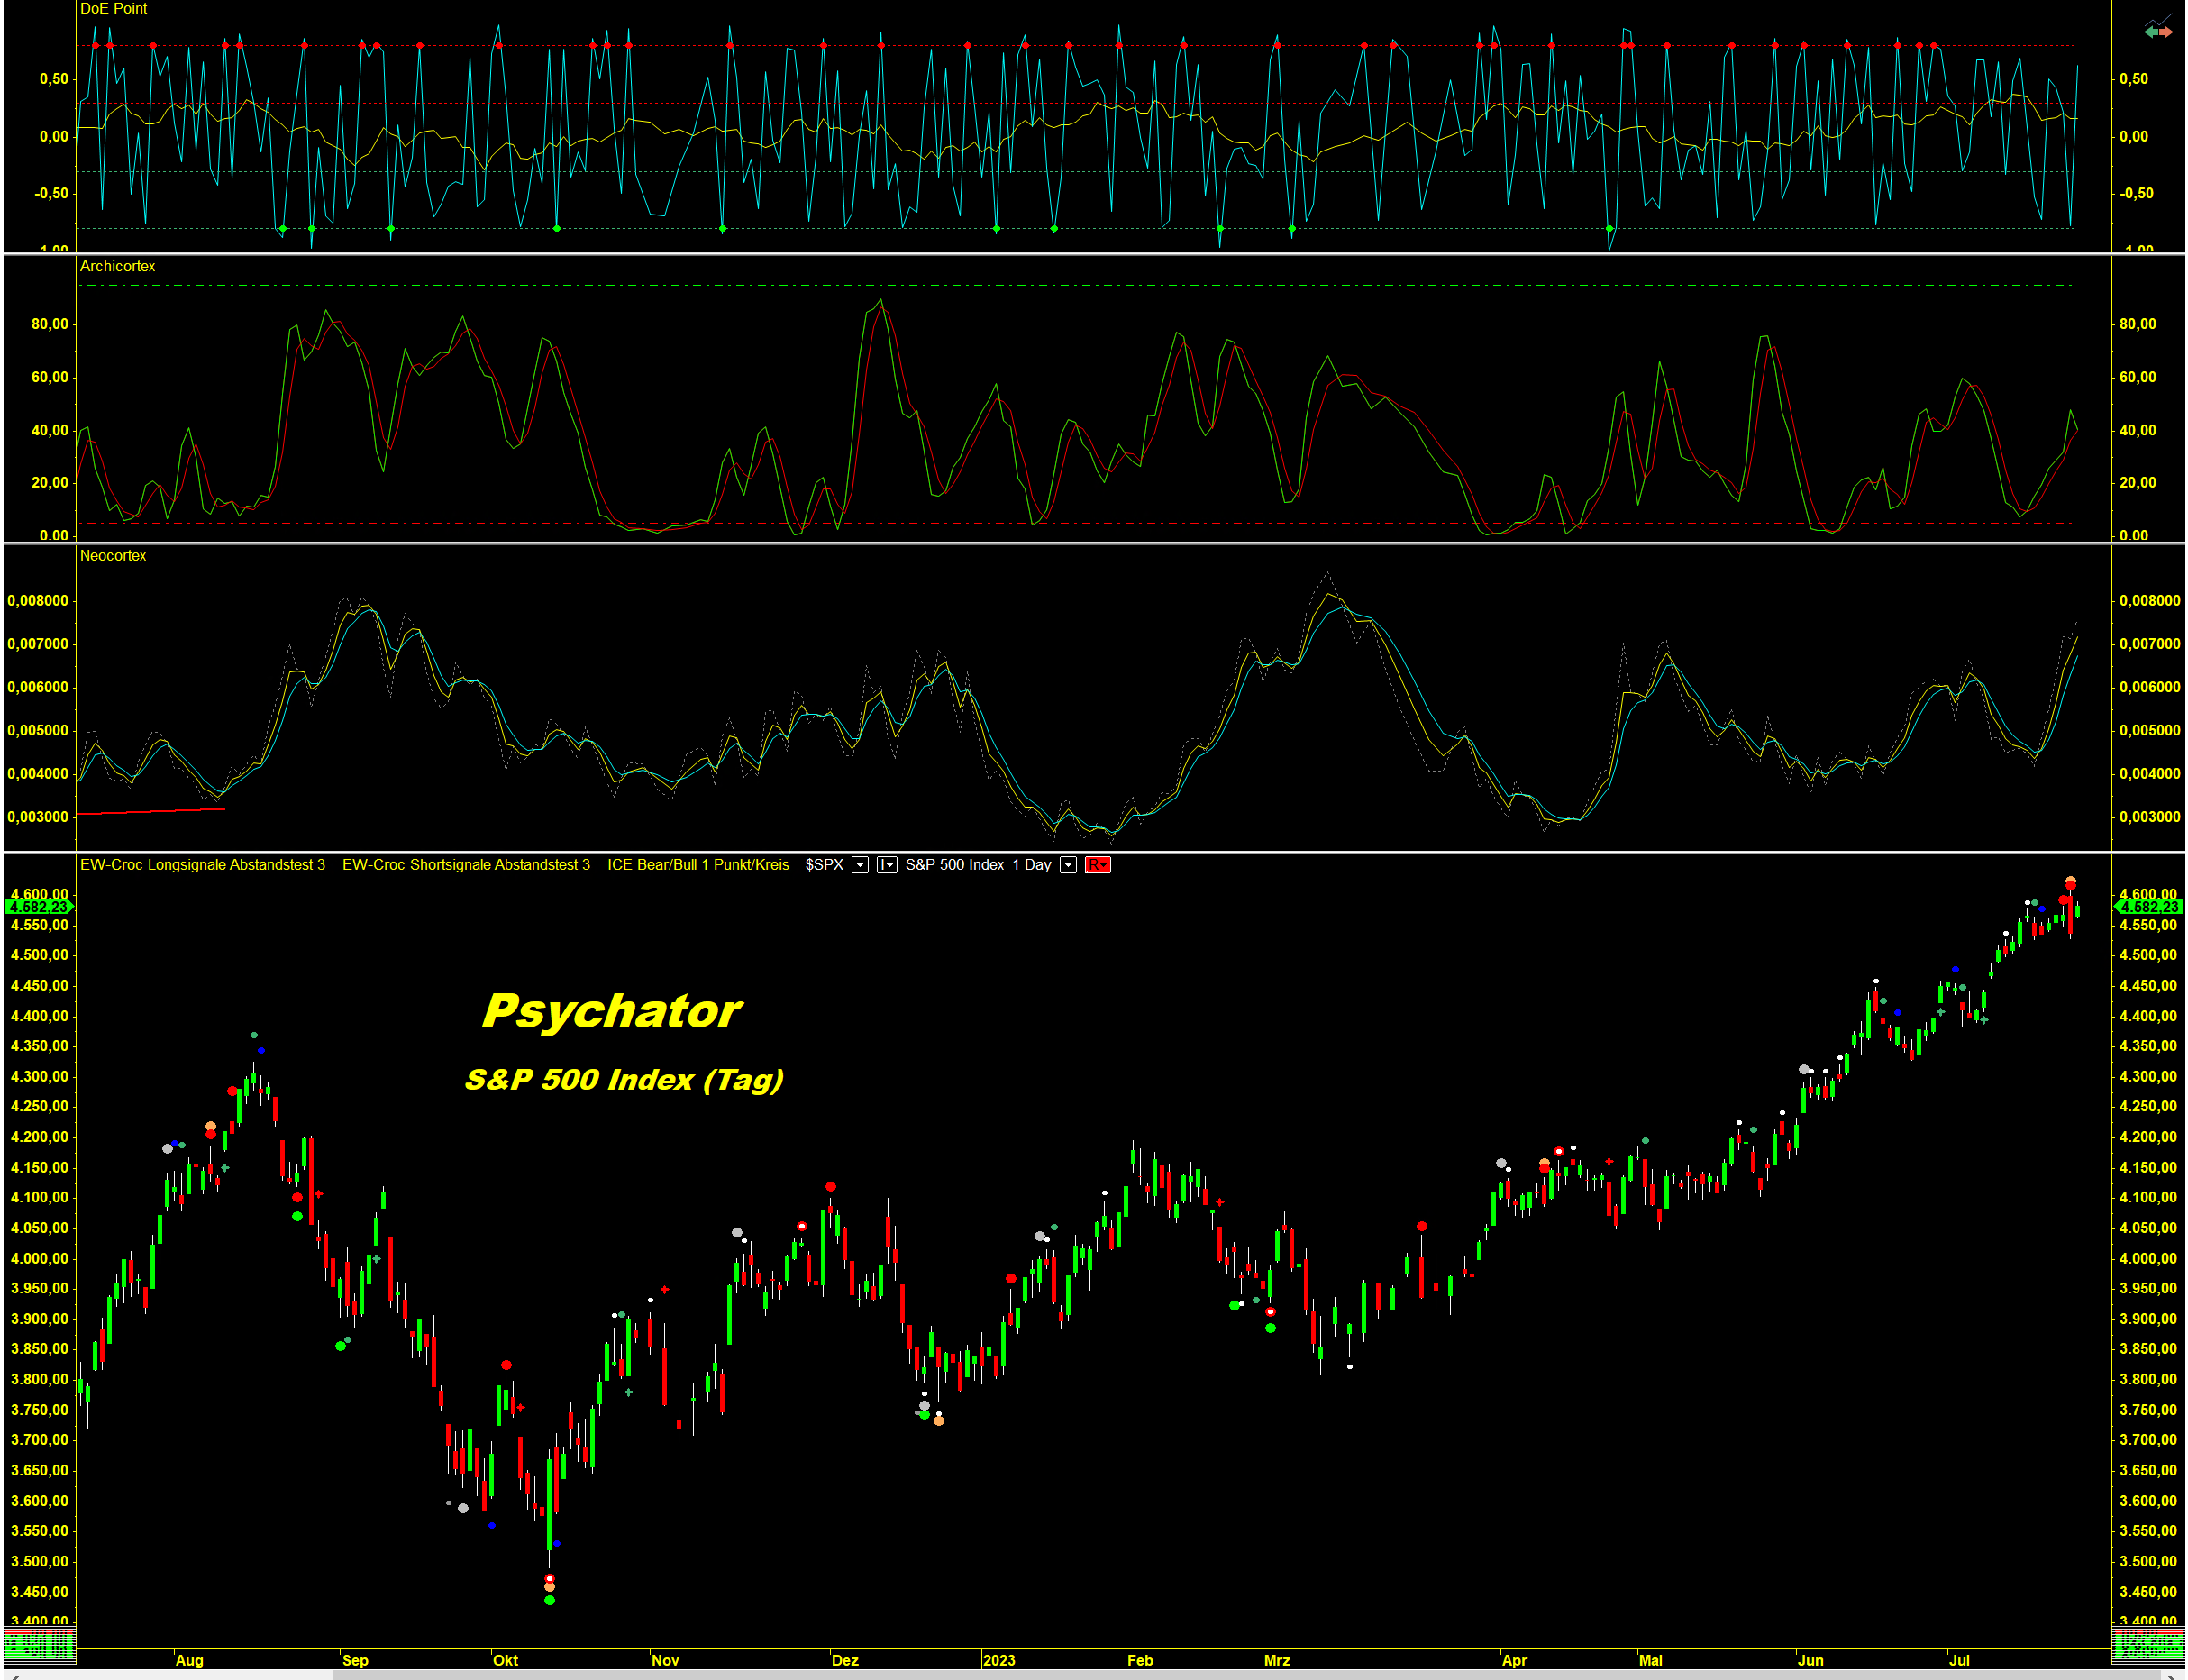Click the chart shift arrows icon
The height and width of the screenshot is (1680, 2188).
pyautogui.click(x=2157, y=31)
